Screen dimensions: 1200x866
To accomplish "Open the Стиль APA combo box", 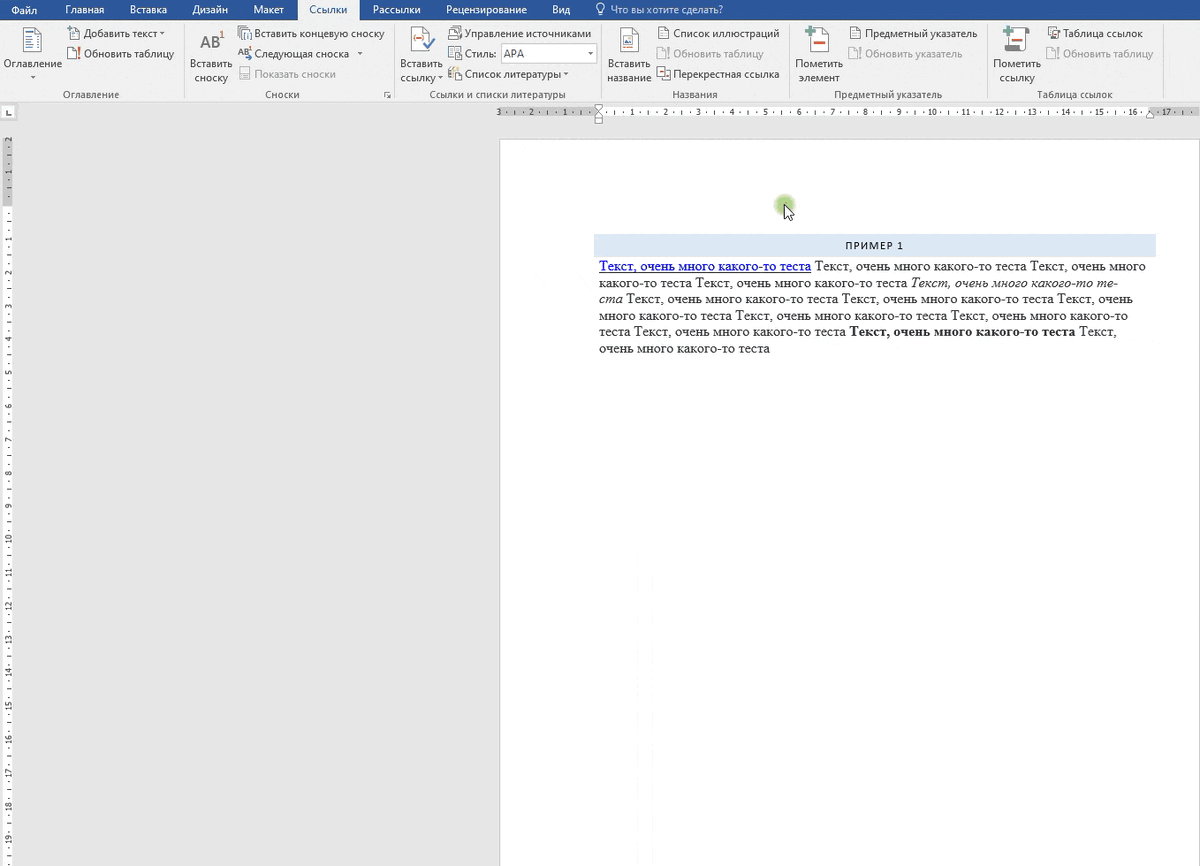I will tap(549, 54).
